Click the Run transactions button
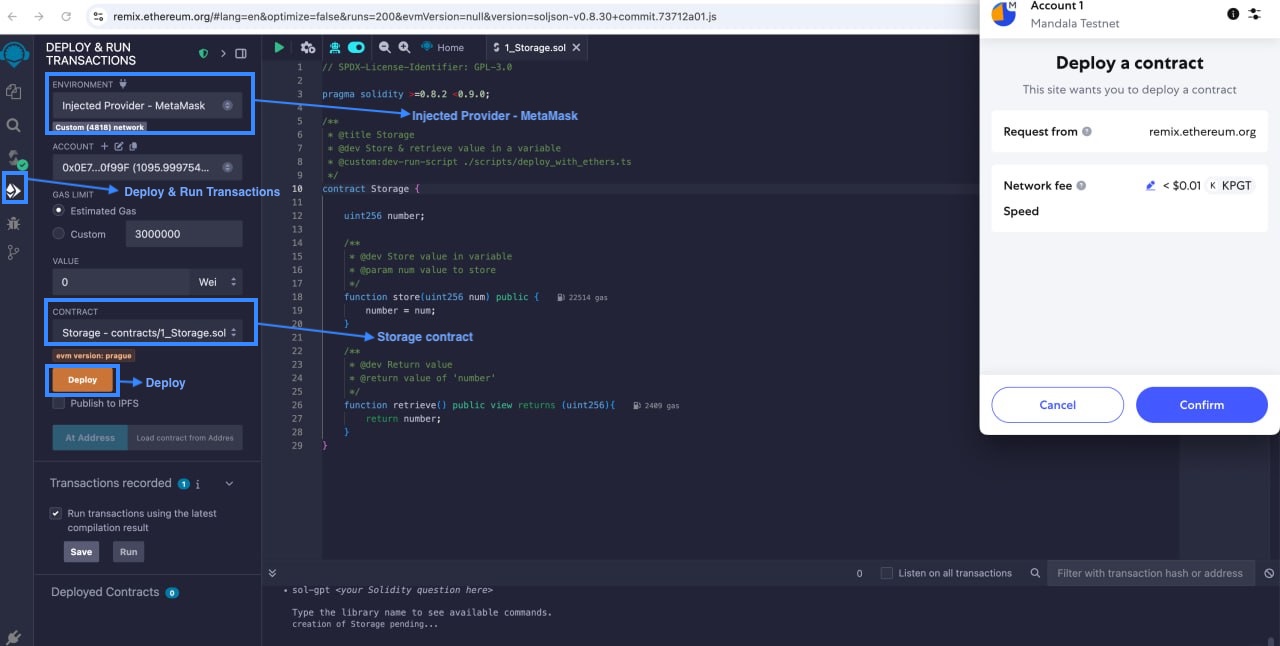 tap(128, 552)
